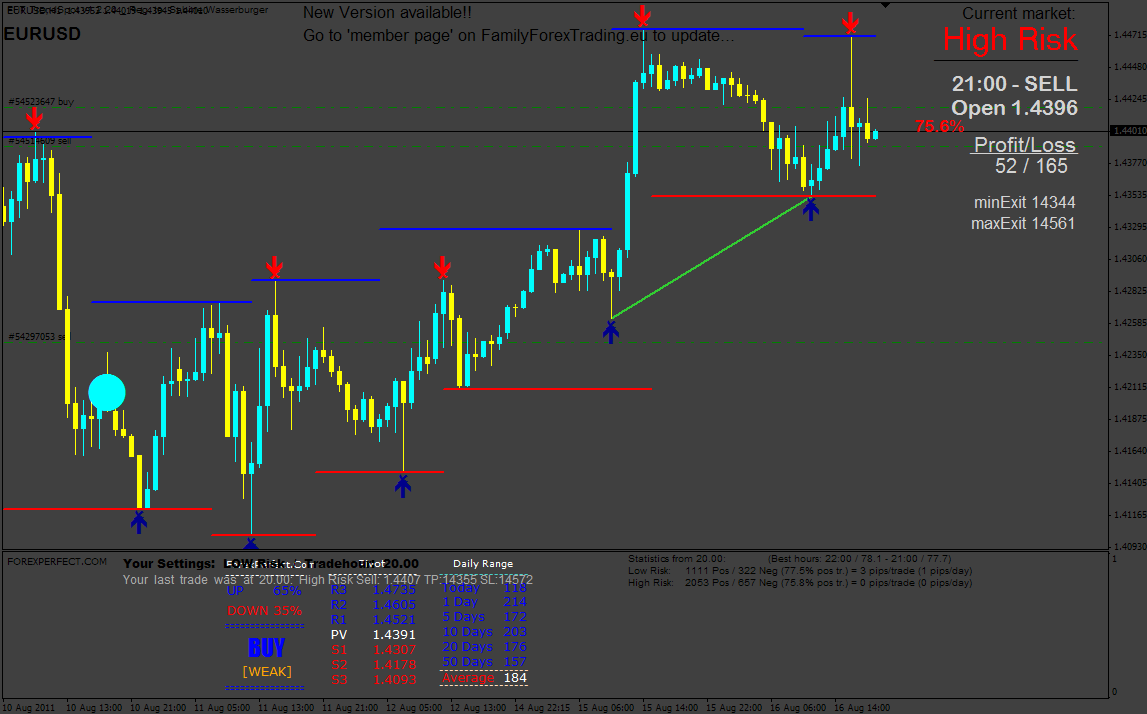
Task: Click the red 75.6% percentage label
Action: [939, 127]
